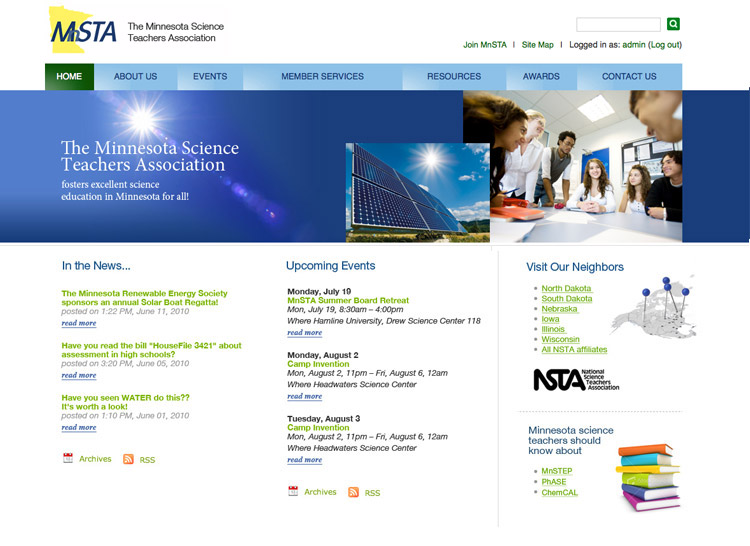Screen dimensions: 750x546
Task: Click the Monday, July 19 date text
Action: tap(319, 291)
